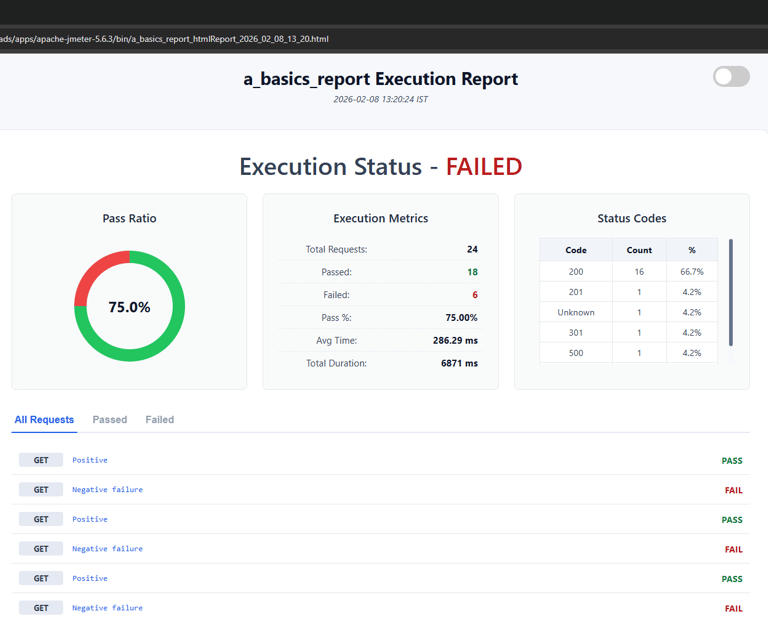The image size is (768, 619).
Task: Click the Total Duration: label
Action: (x=336, y=363)
